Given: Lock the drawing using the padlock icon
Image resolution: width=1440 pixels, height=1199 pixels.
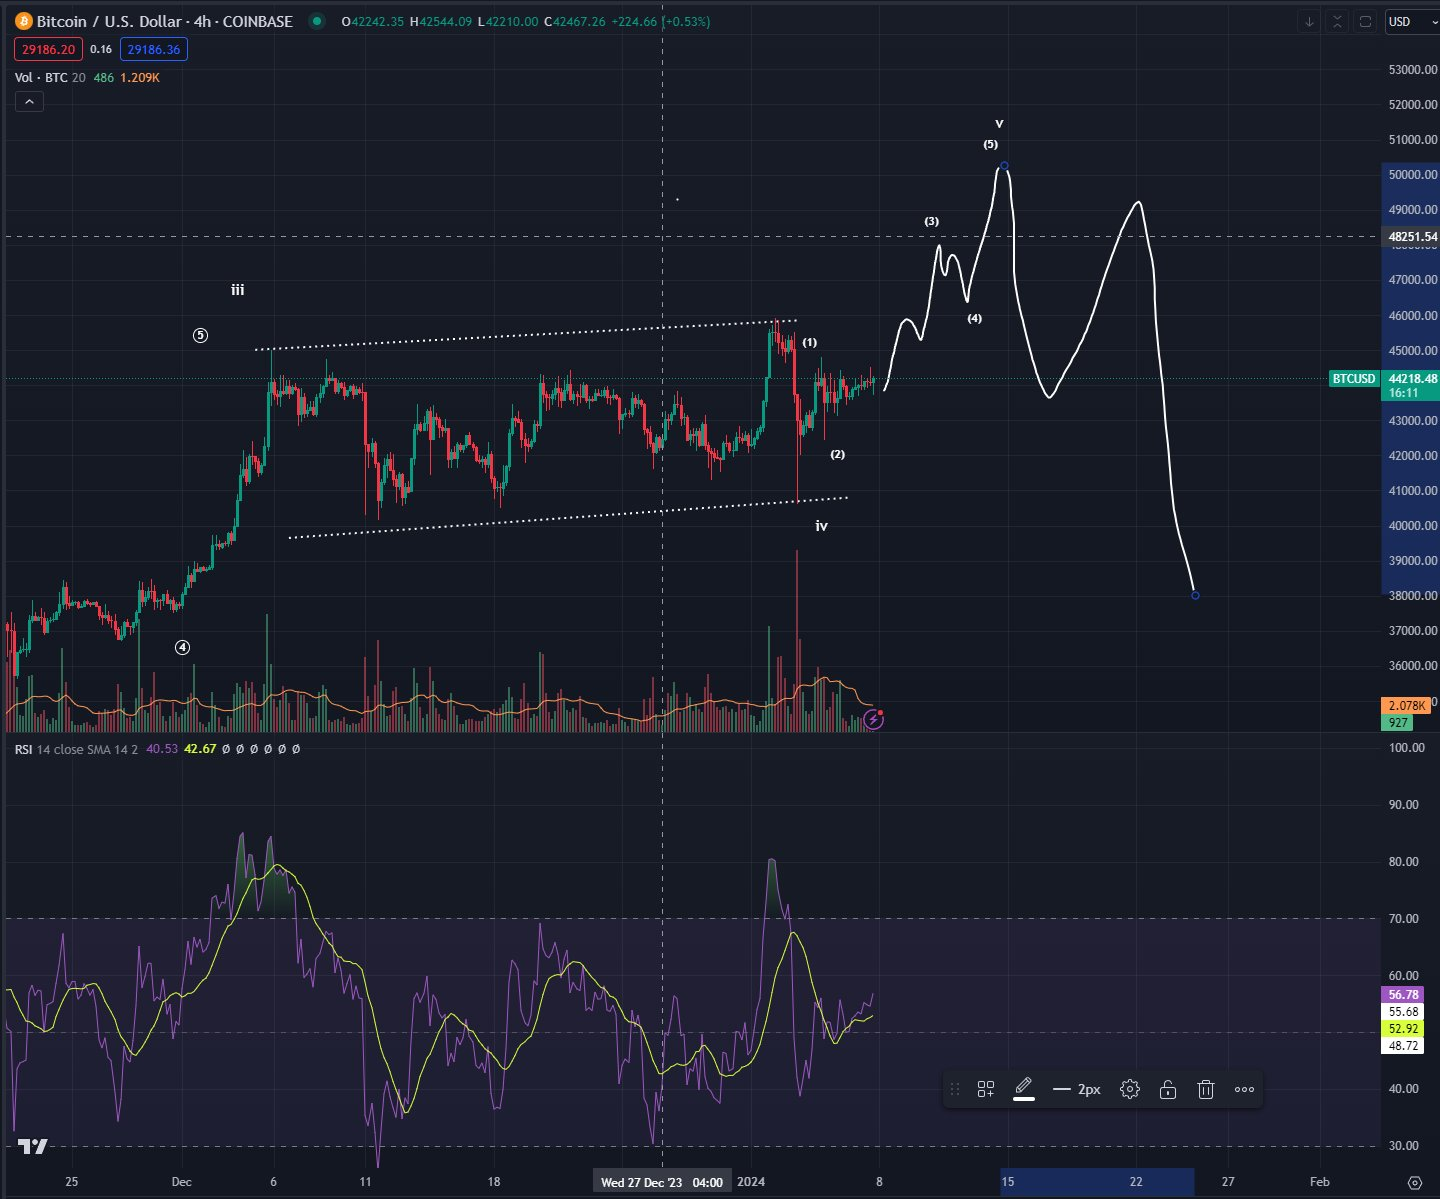Looking at the screenshot, I should click(x=1168, y=1089).
